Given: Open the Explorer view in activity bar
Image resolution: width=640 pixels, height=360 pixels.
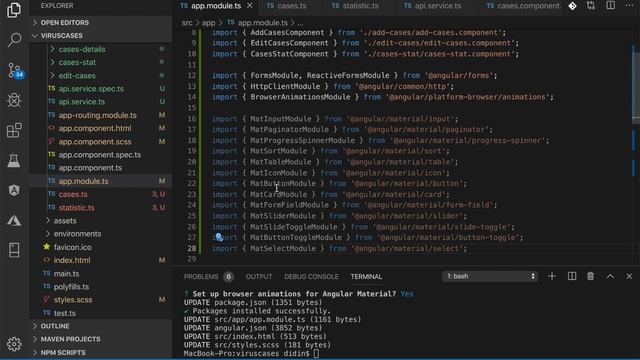Looking at the screenshot, I should pos(14,10).
